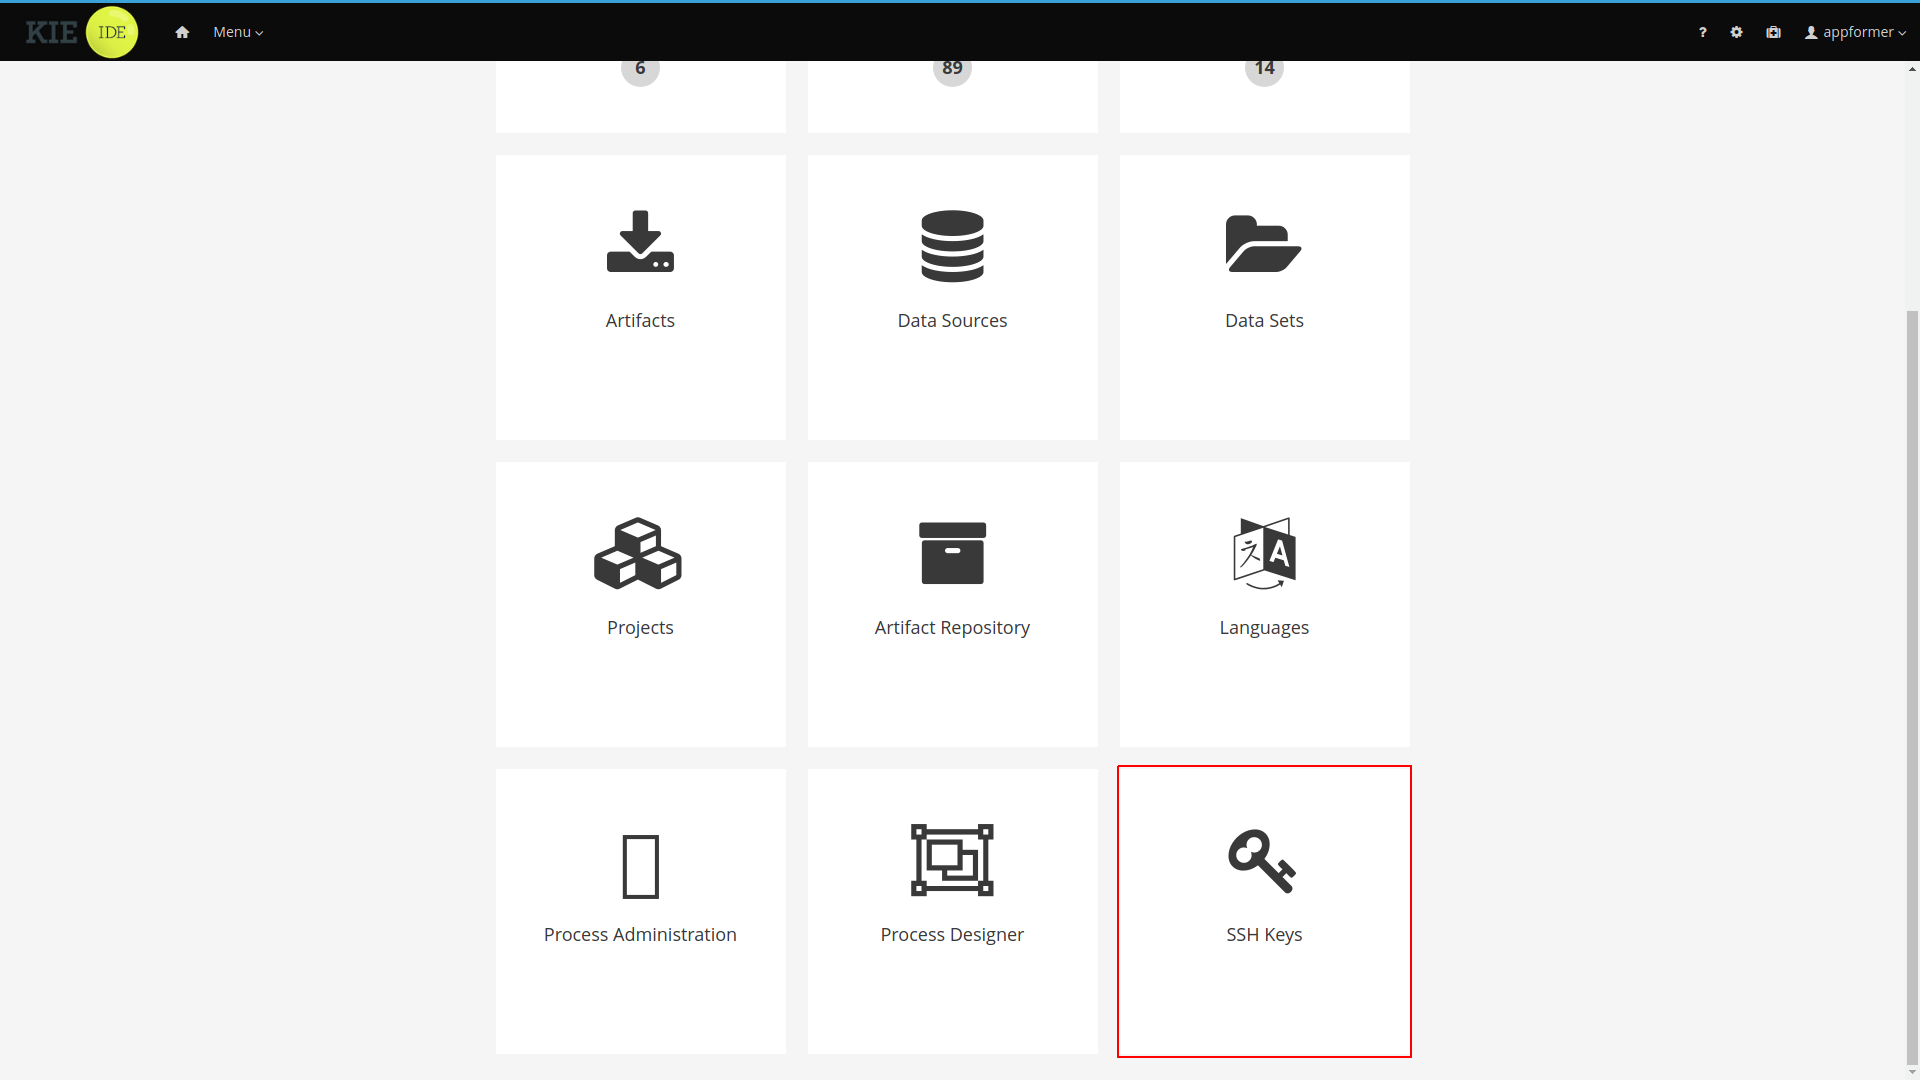Open the Artifacts panel
The image size is (1920, 1080).
(640, 297)
